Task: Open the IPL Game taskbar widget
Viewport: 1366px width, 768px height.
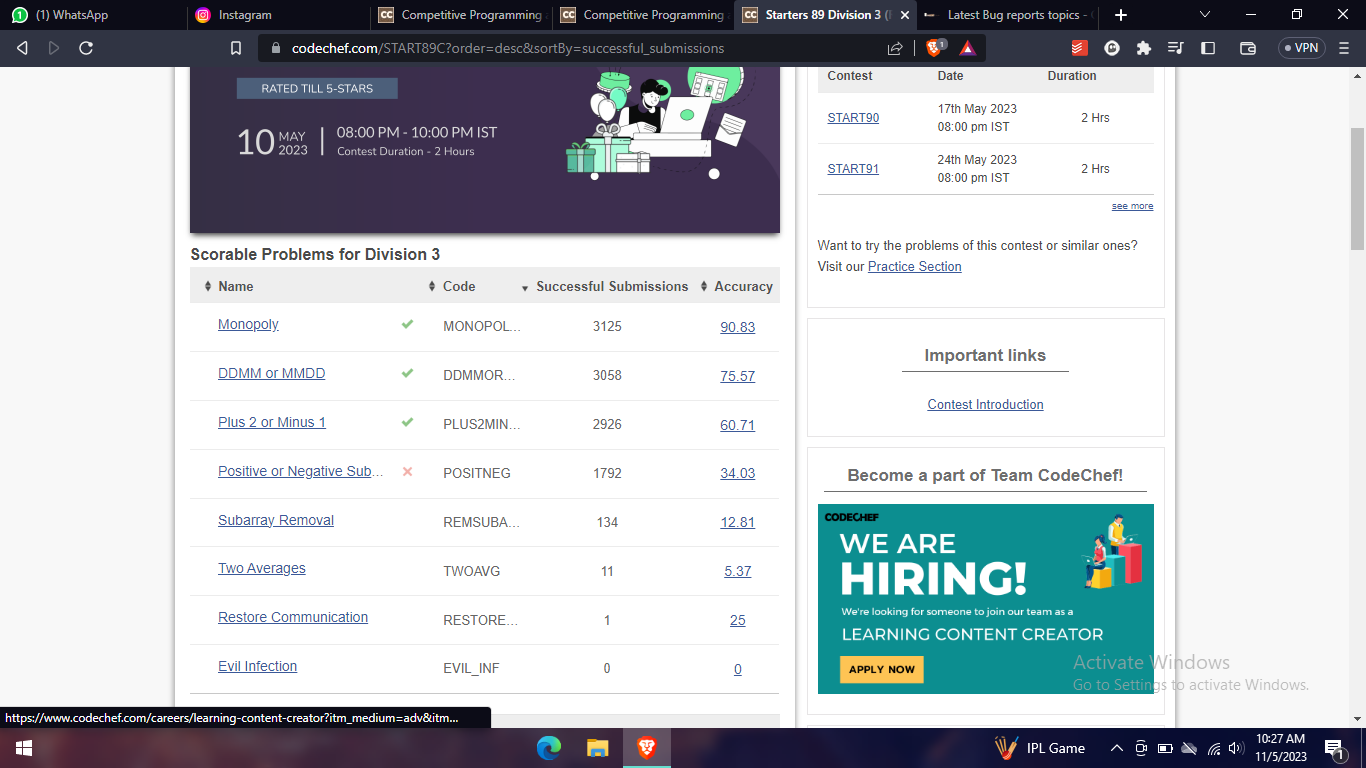Action: (1040, 748)
